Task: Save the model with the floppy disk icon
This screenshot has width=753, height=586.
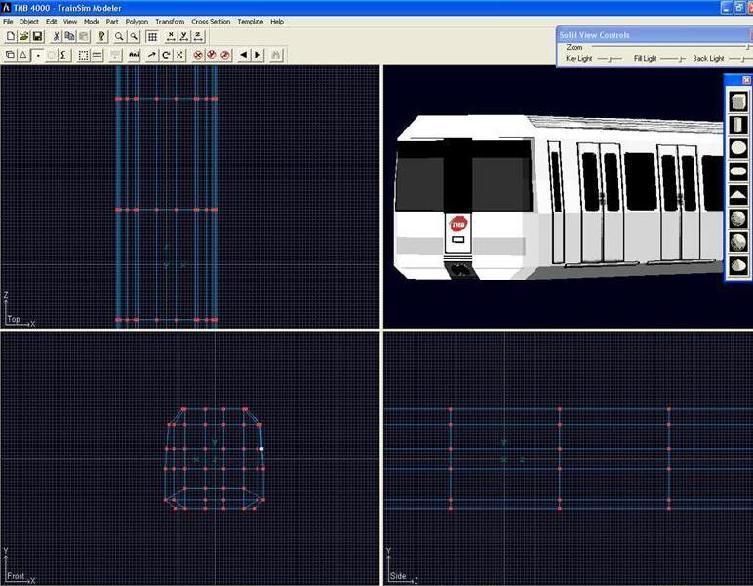Action: tap(37, 37)
